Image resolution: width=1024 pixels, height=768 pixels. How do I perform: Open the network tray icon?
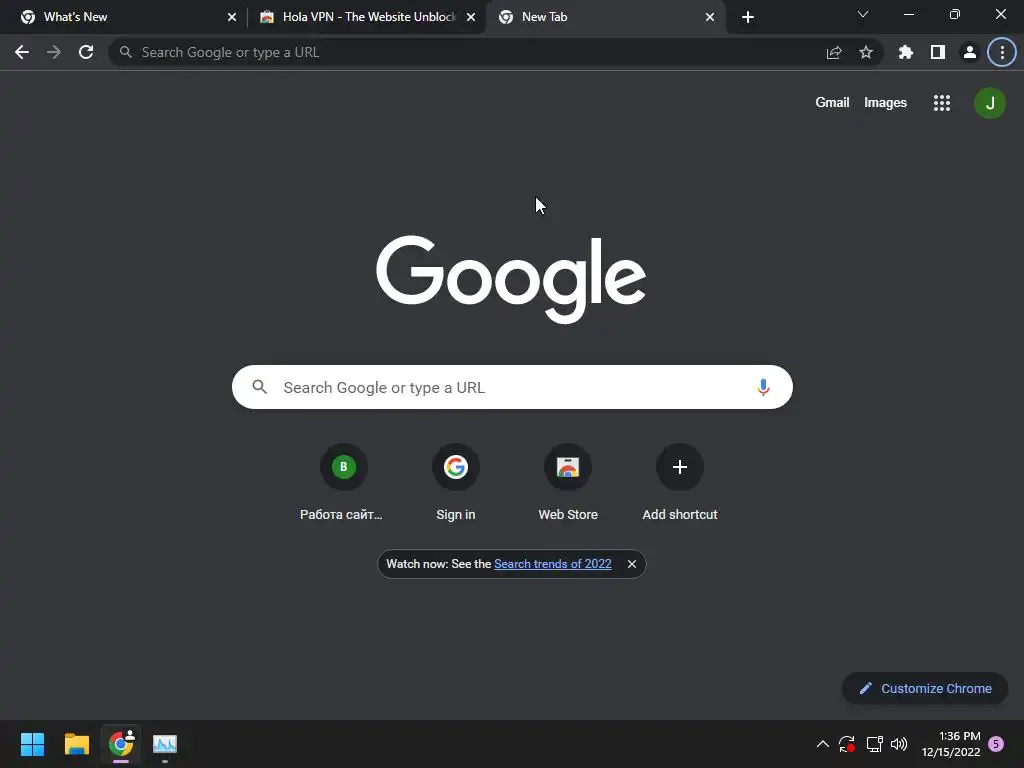(x=874, y=744)
